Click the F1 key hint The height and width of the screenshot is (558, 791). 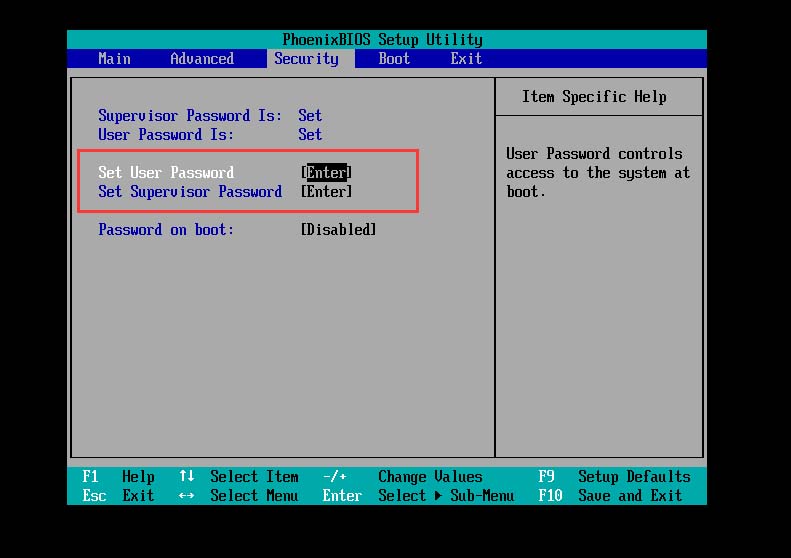[x=90, y=476]
